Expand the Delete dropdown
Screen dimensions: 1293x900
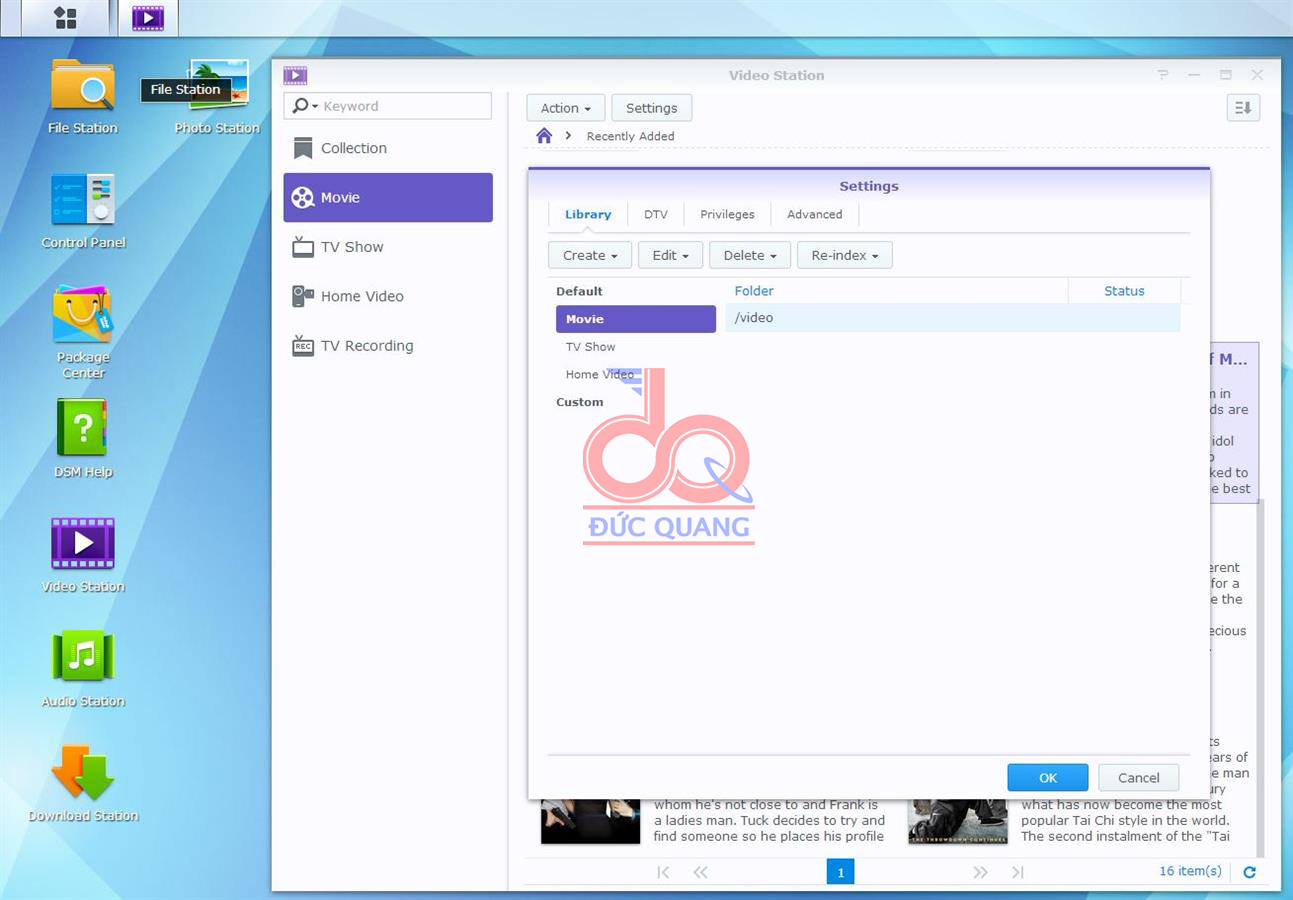coord(750,255)
